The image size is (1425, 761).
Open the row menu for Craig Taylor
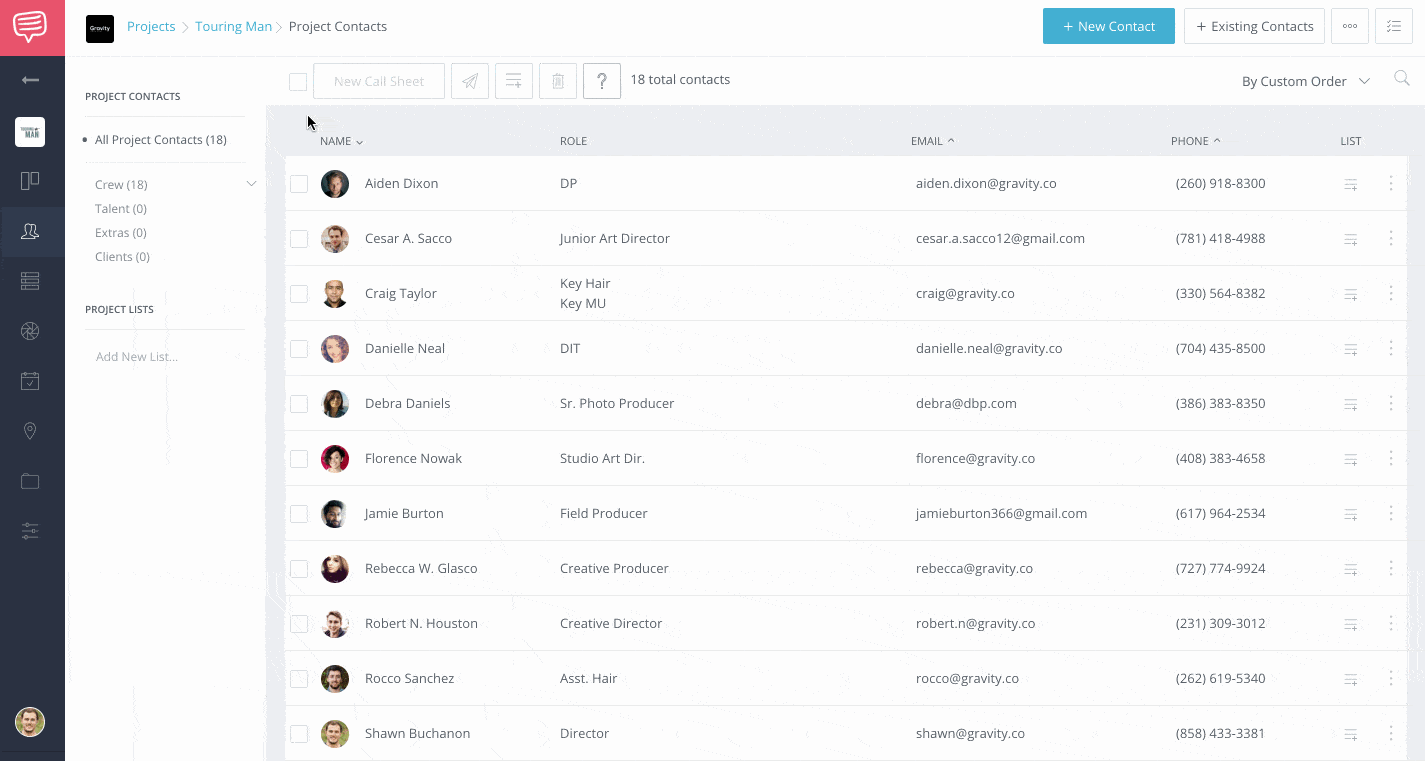tap(1391, 293)
